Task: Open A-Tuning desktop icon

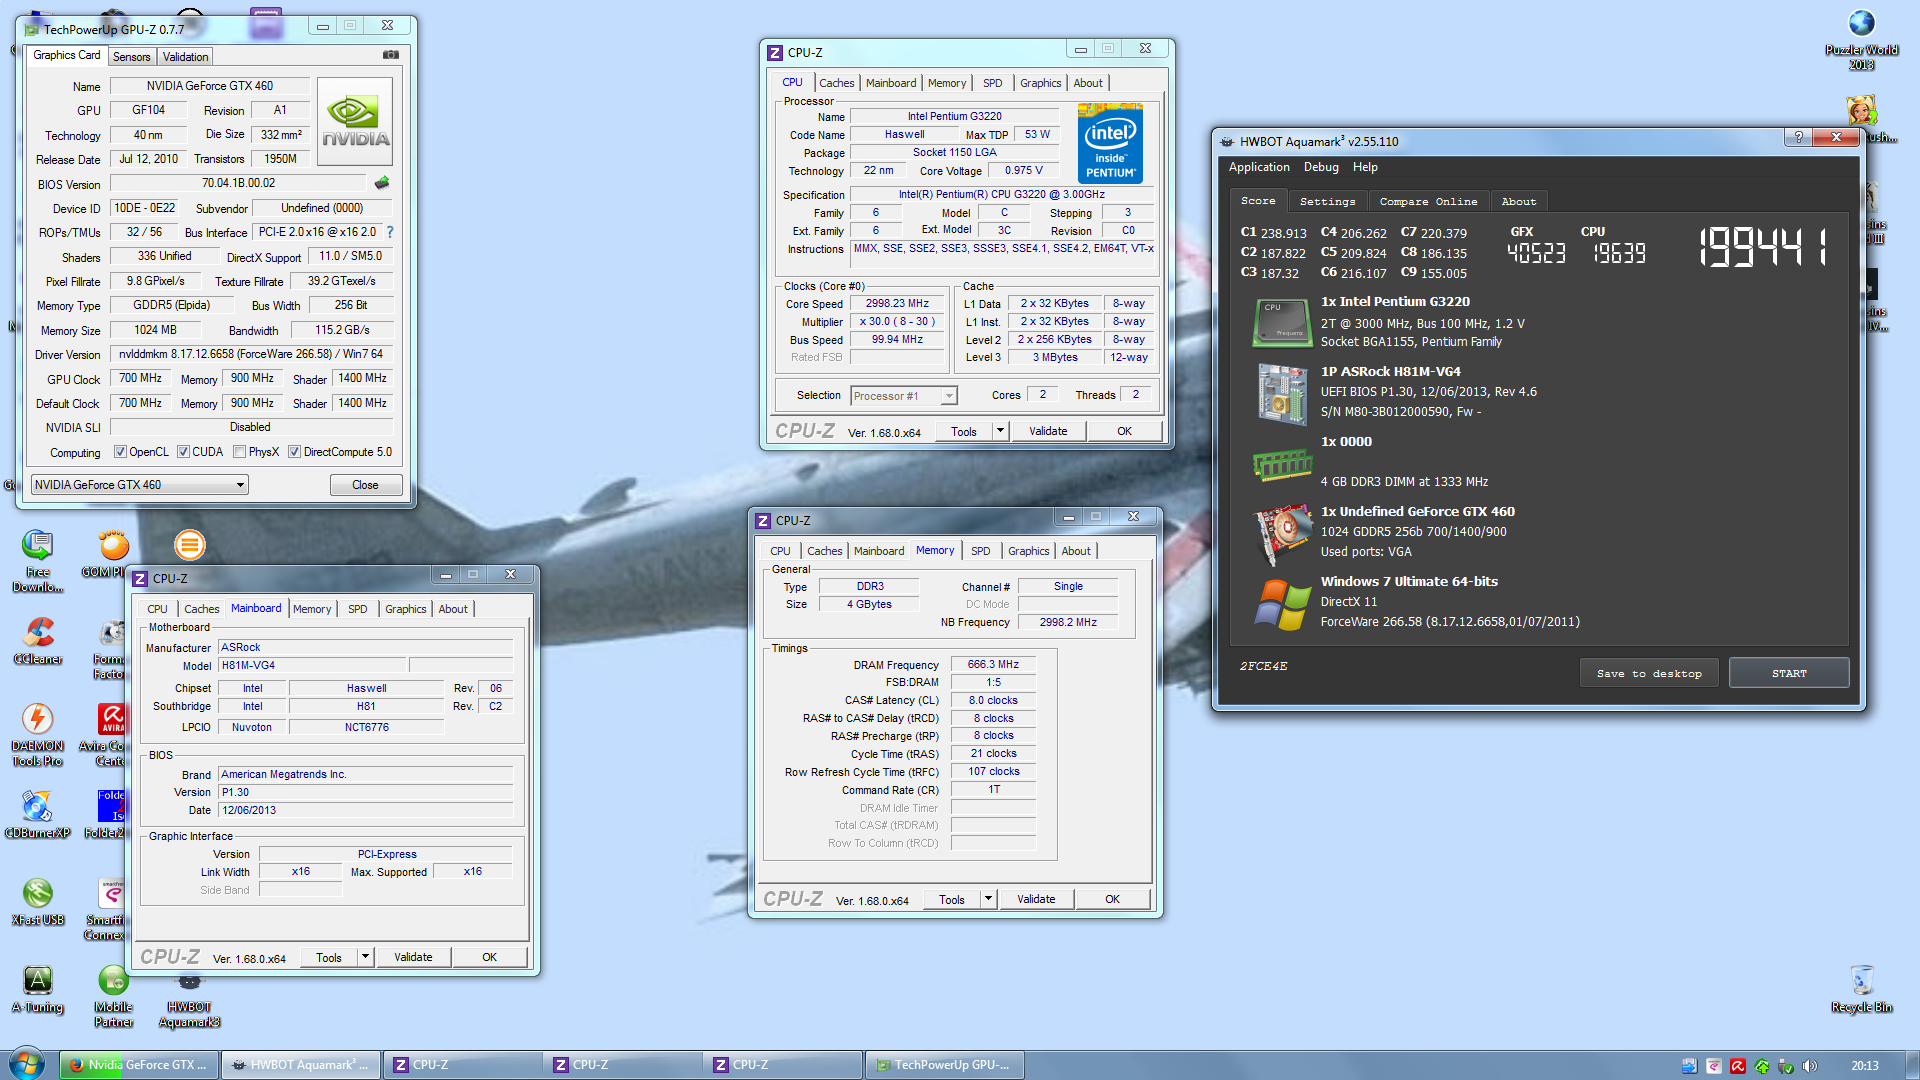Action: (38, 988)
